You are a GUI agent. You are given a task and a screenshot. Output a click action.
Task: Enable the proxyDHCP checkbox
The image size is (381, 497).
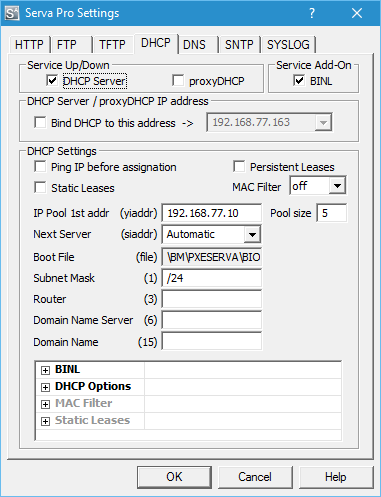tap(178, 80)
